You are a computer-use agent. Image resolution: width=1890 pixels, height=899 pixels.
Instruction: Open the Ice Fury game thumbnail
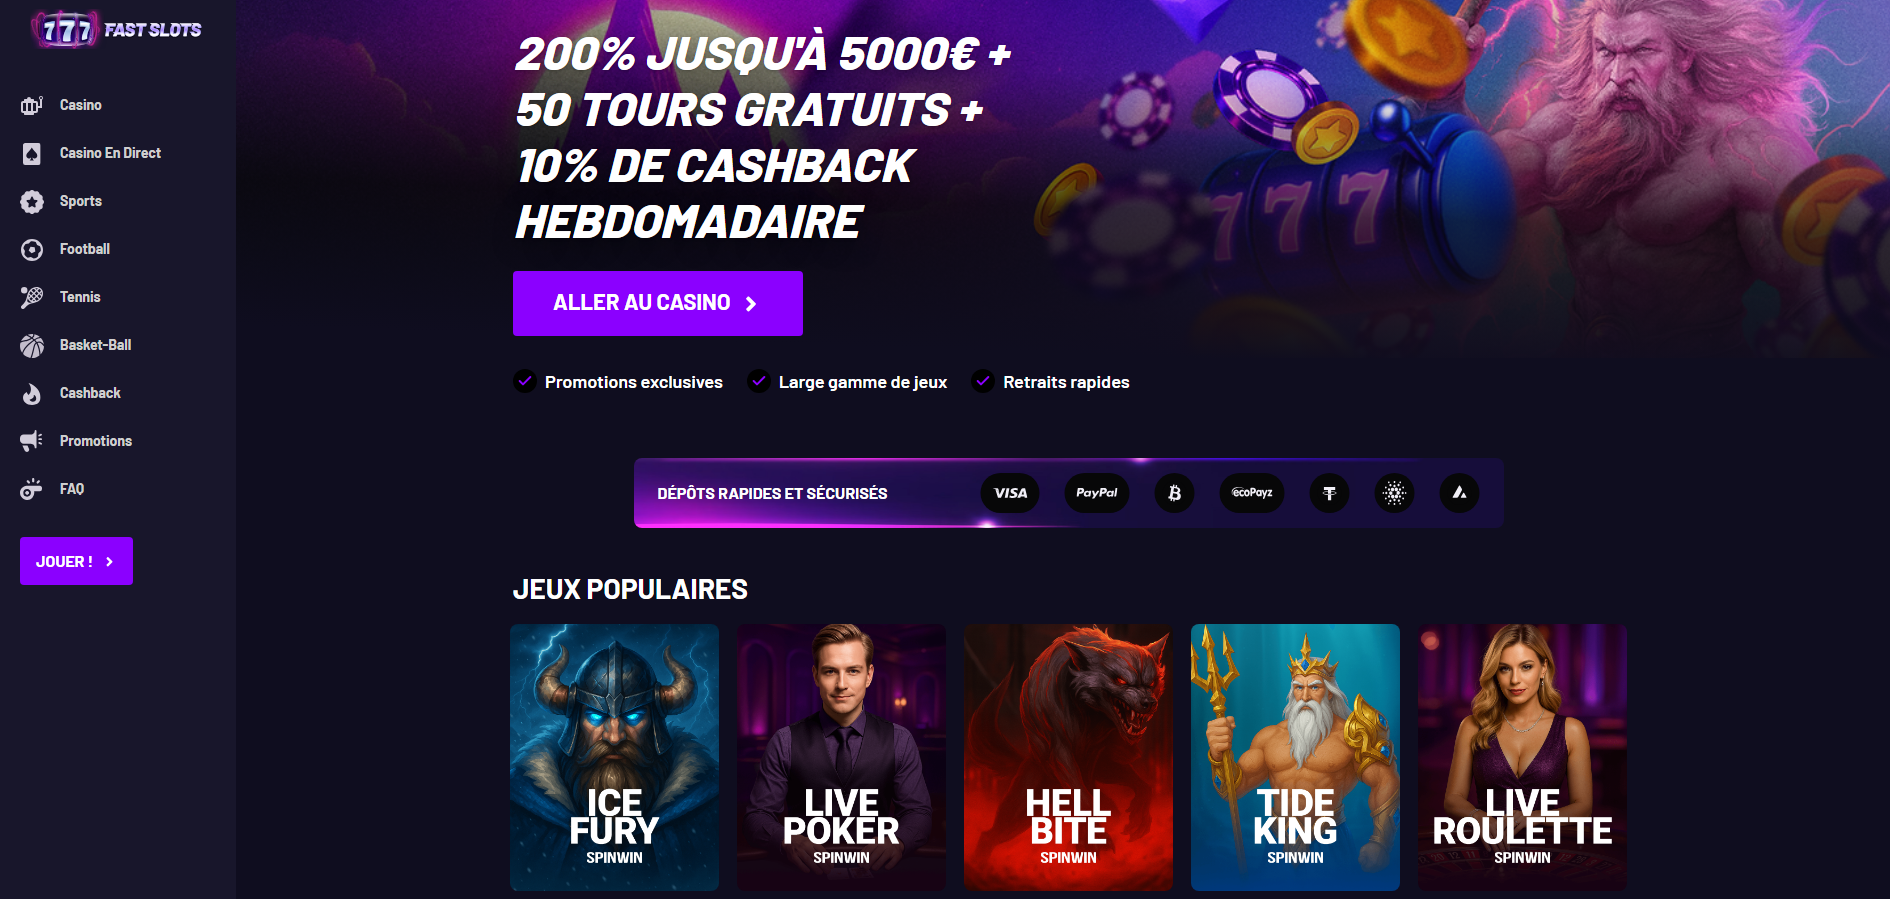pyautogui.click(x=614, y=757)
